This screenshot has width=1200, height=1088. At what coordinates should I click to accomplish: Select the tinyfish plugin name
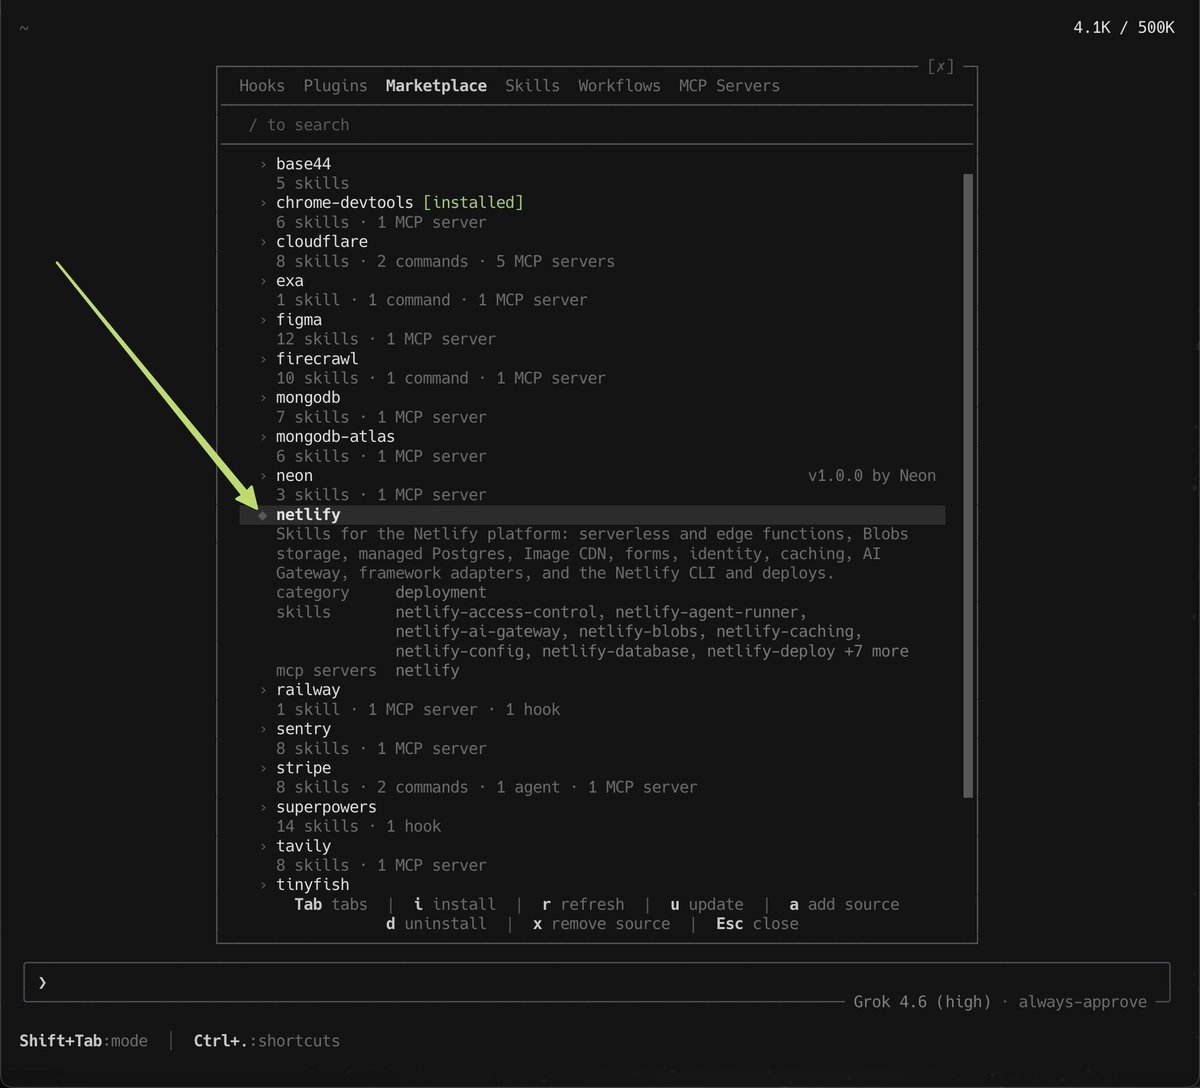[313, 885]
